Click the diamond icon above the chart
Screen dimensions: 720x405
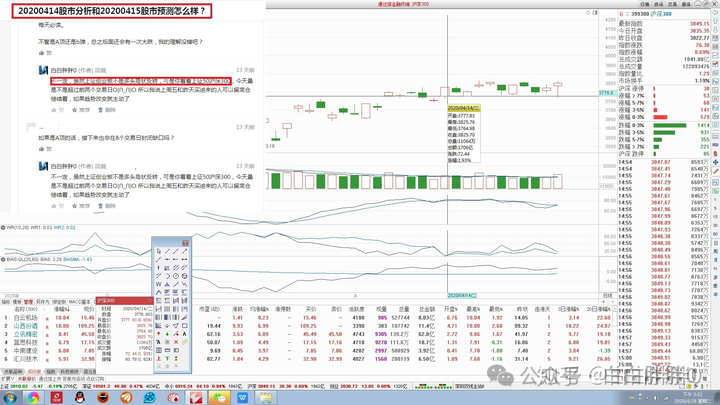tap(588, 13)
